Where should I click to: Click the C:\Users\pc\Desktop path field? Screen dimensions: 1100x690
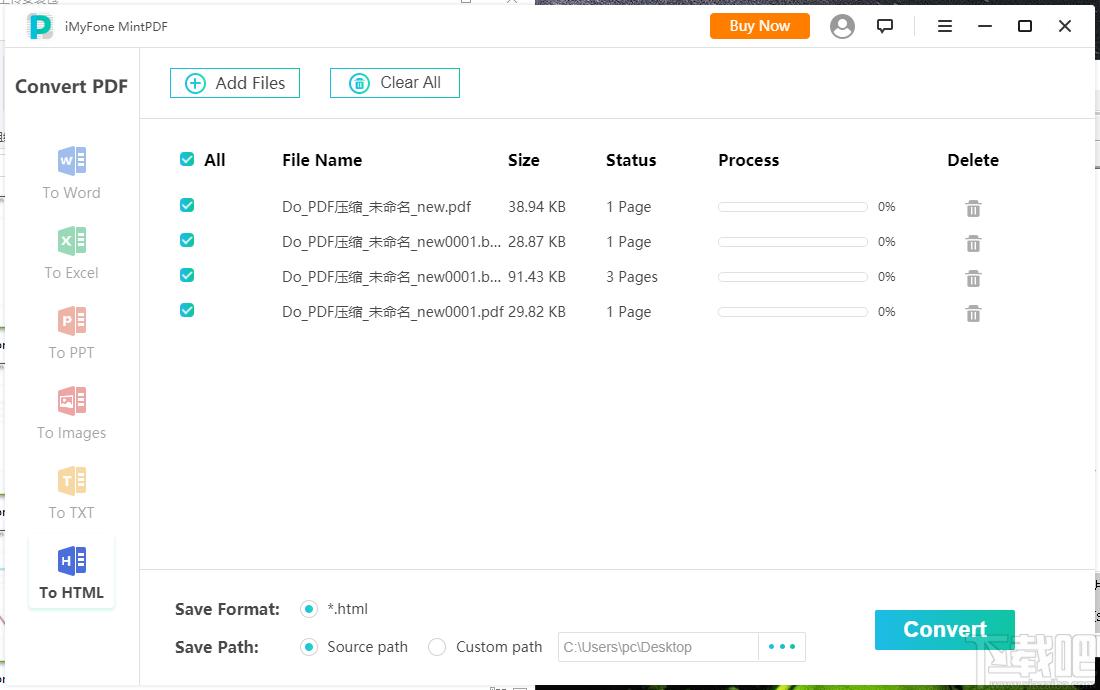(658, 647)
